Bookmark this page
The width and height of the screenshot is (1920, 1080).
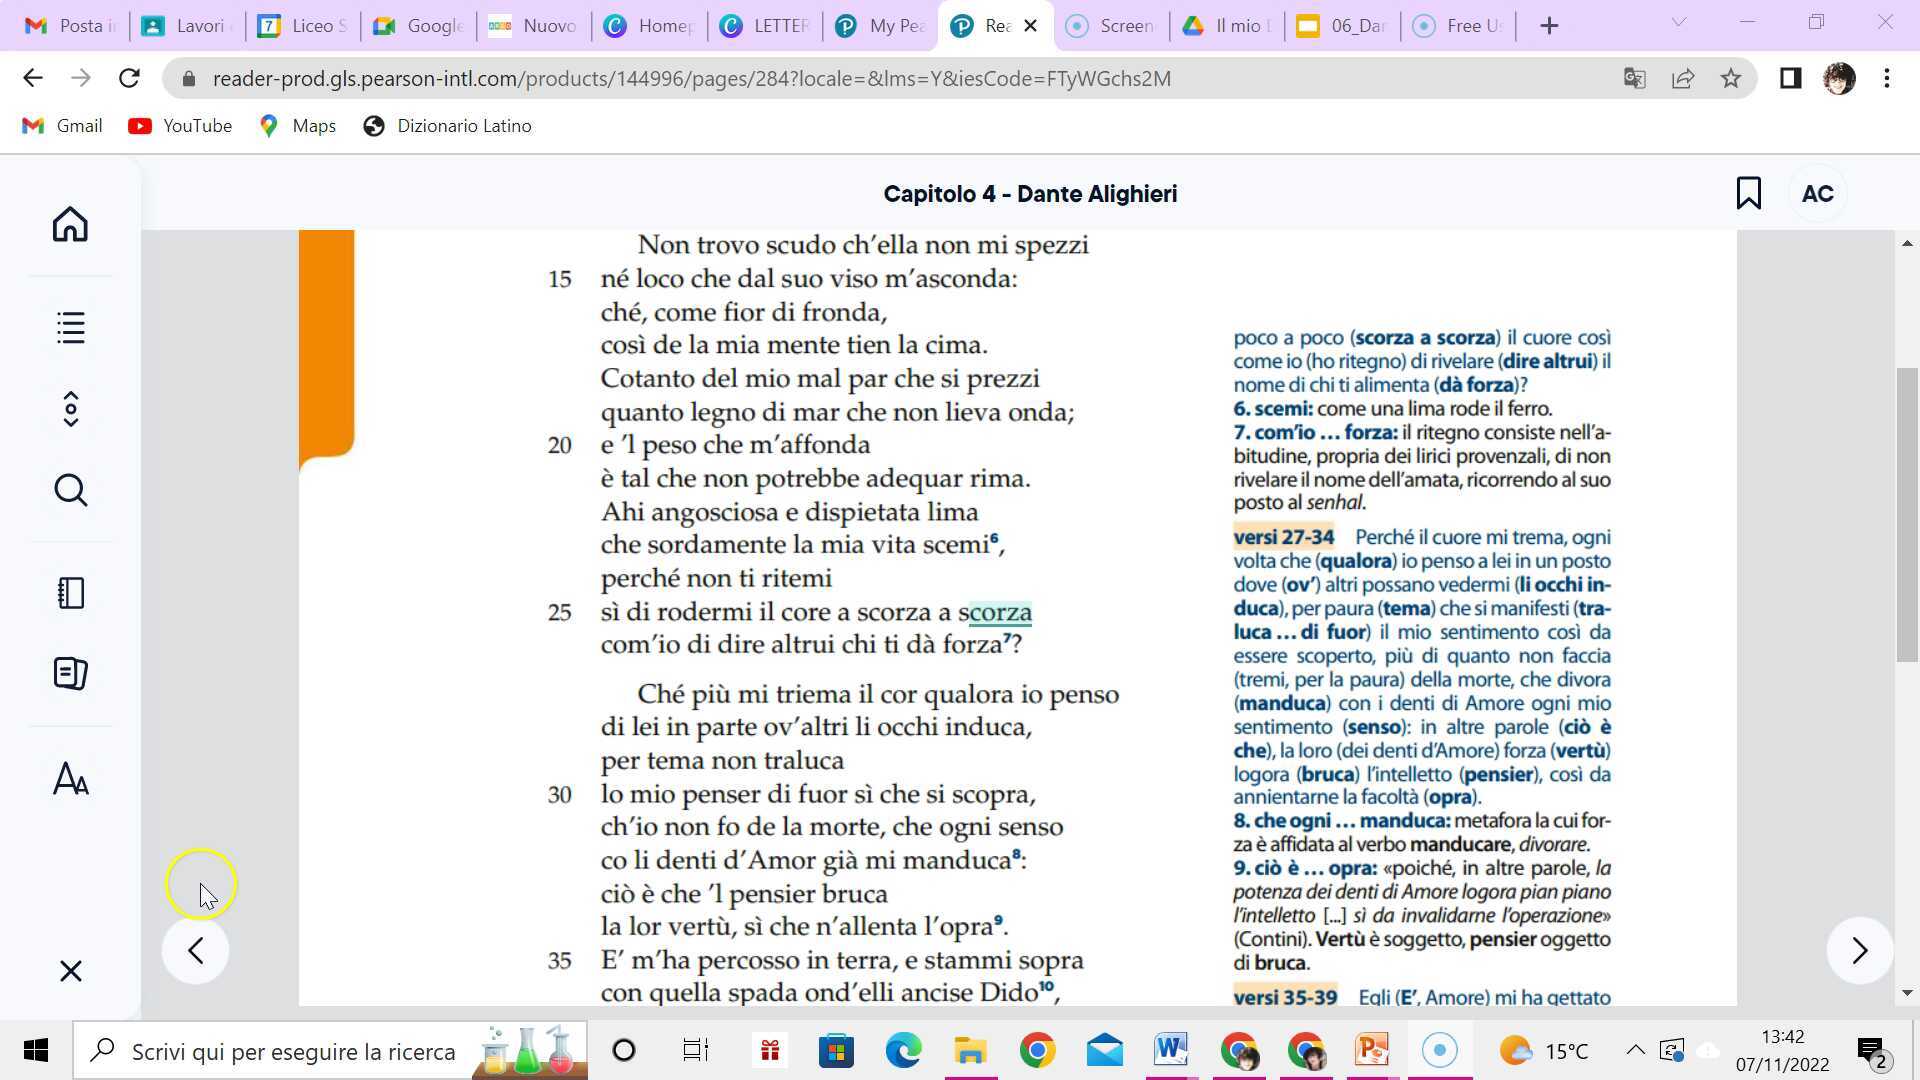point(1748,193)
